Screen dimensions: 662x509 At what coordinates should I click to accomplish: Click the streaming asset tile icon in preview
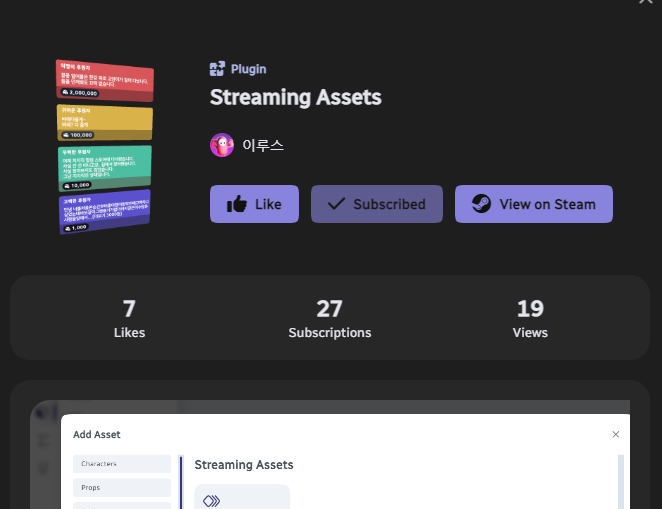point(212,501)
